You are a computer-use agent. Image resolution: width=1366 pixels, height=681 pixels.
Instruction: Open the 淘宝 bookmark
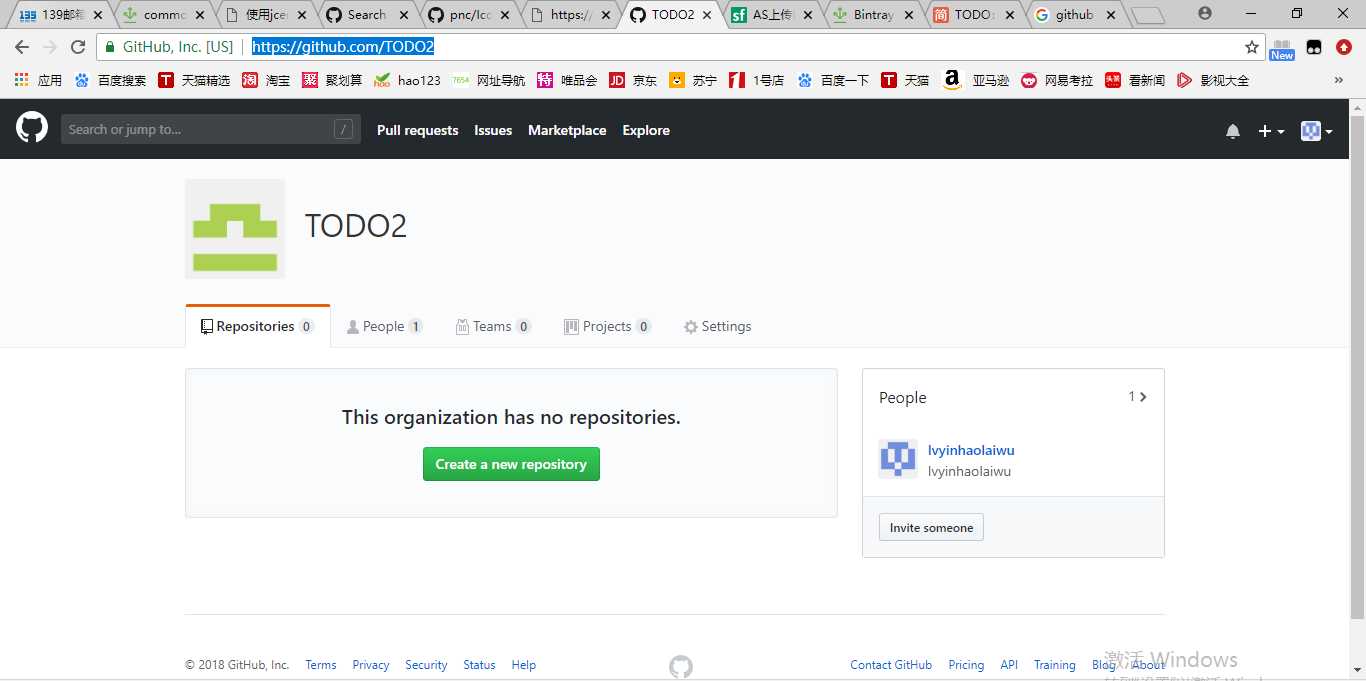tap(266, 80)
